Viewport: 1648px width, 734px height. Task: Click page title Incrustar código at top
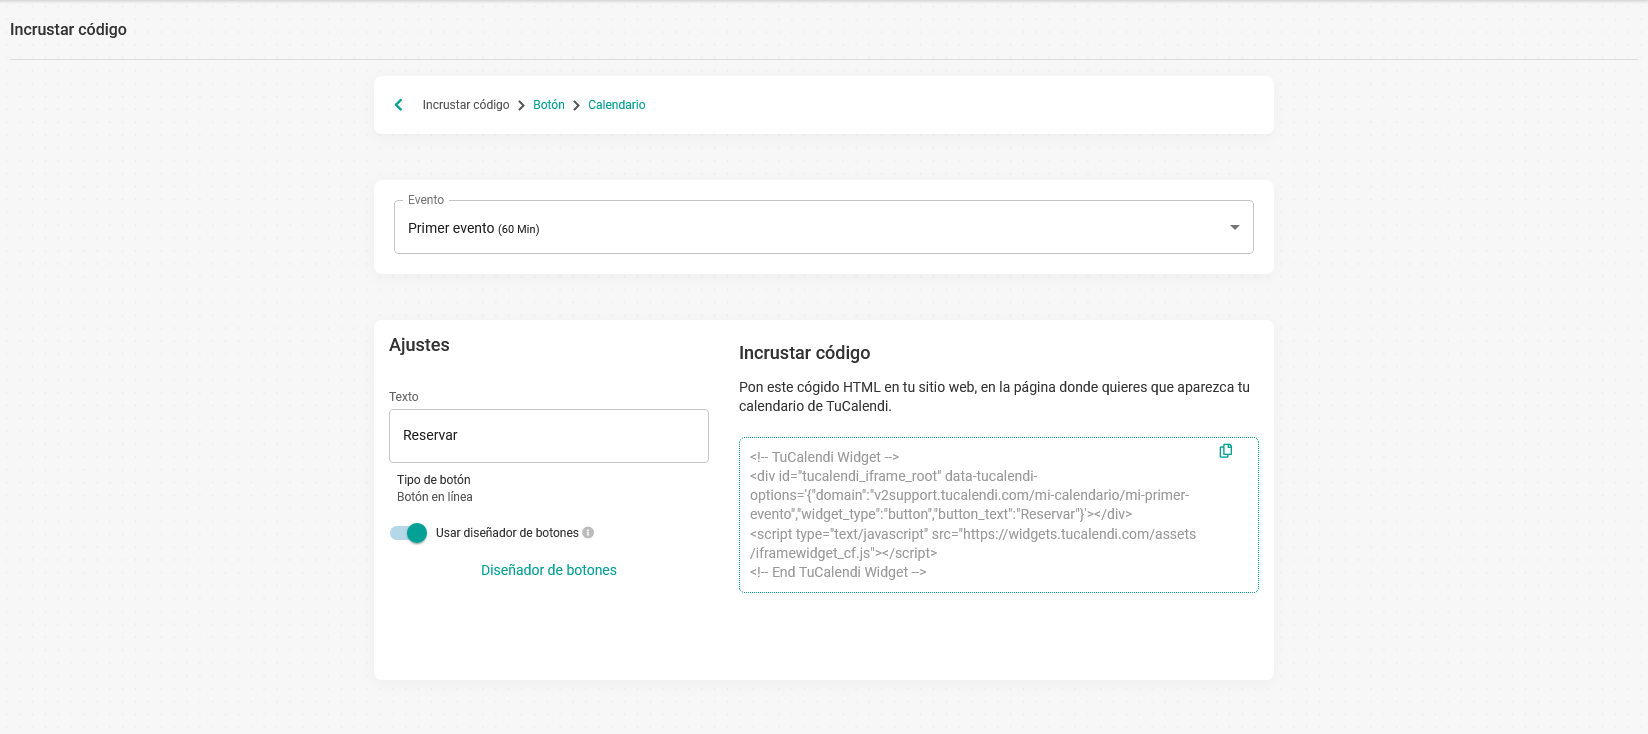68,29
